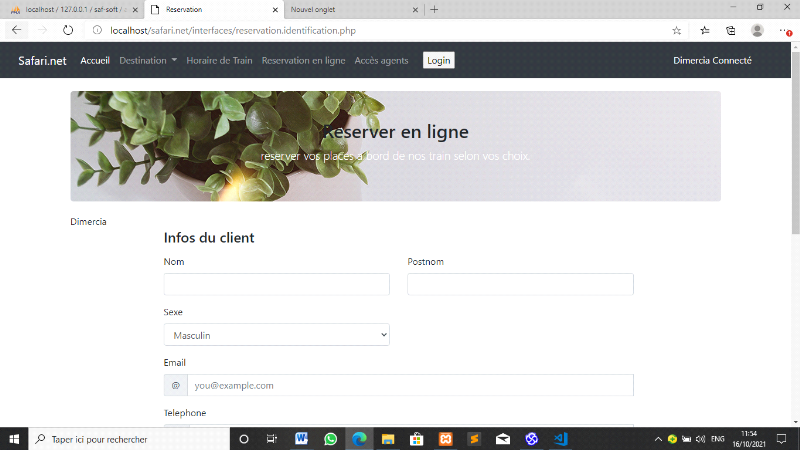
Task: Close the Nouvel onglet tab
Action: point(415,10)
